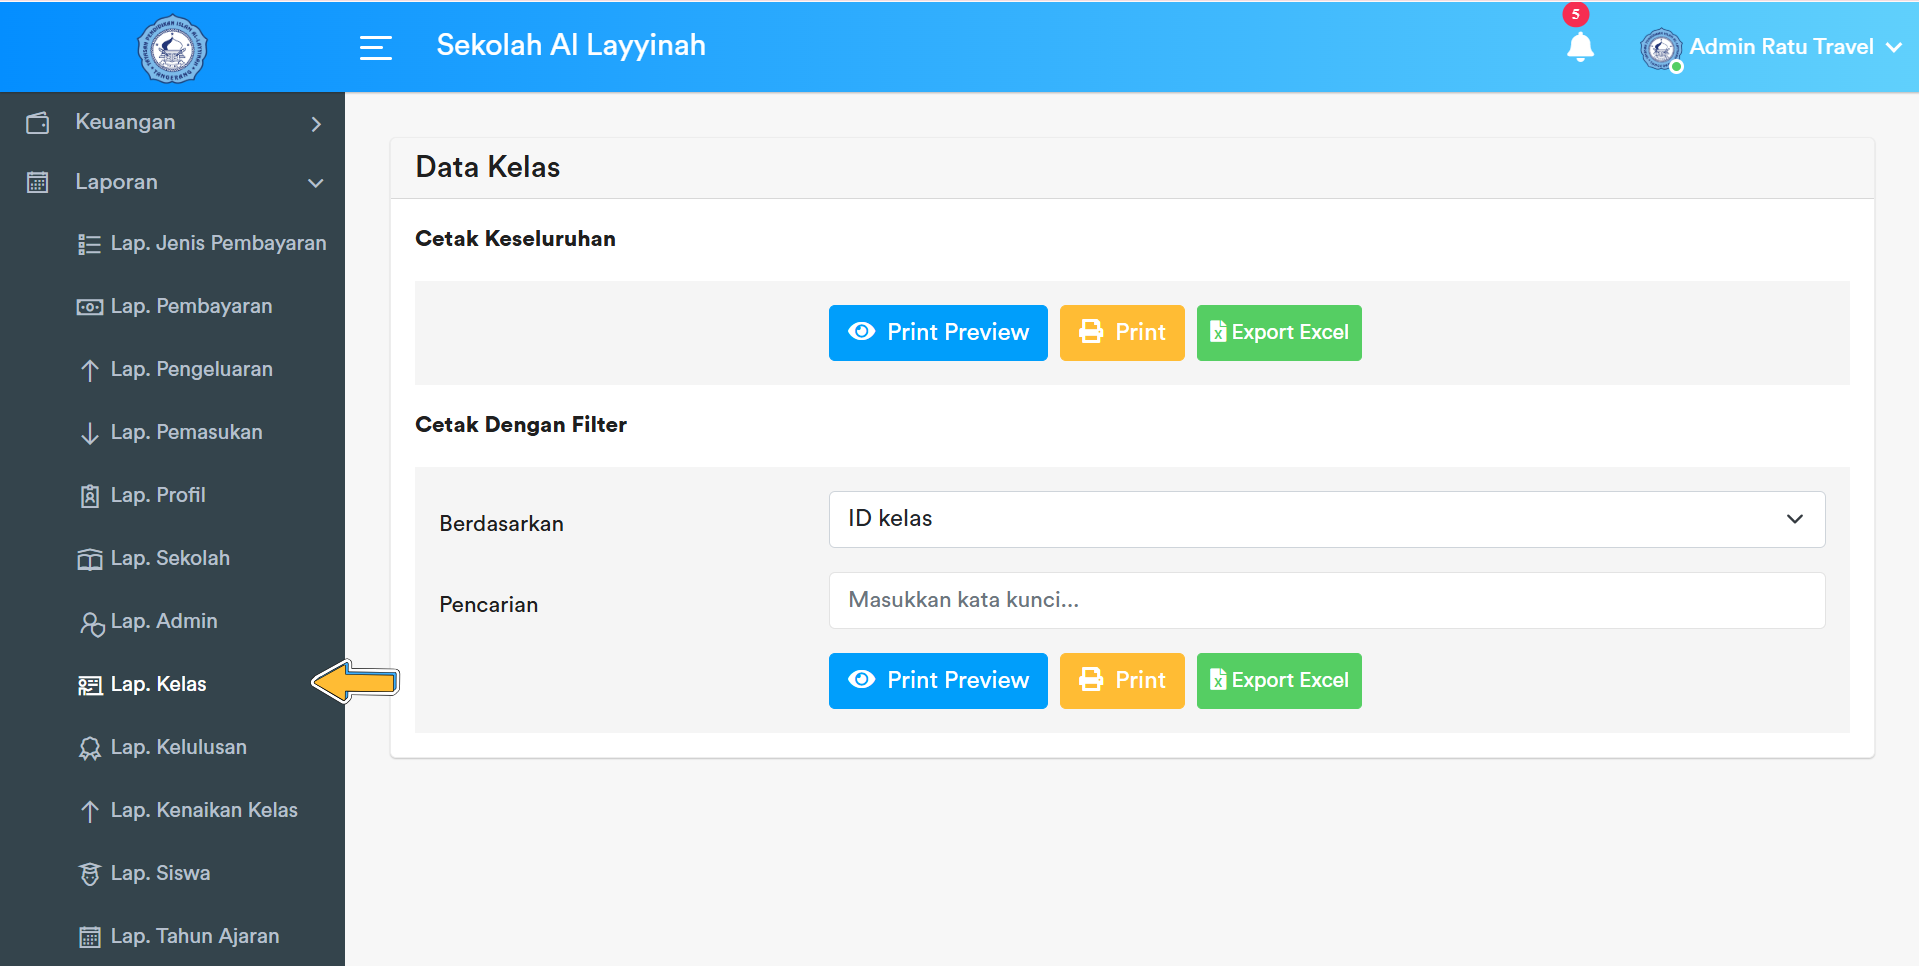Click Export Excel in Cetak Dengan Filter
The height and width of the screenshot is (966, 1919).
tap(1278, 681)
